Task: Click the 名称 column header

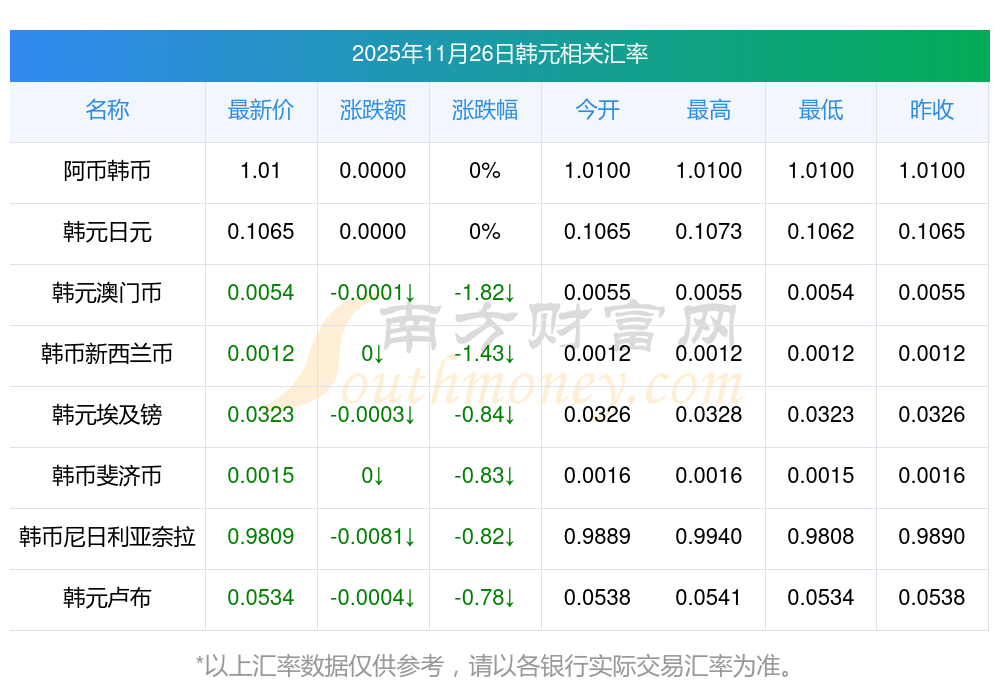Action: point(107,111)
